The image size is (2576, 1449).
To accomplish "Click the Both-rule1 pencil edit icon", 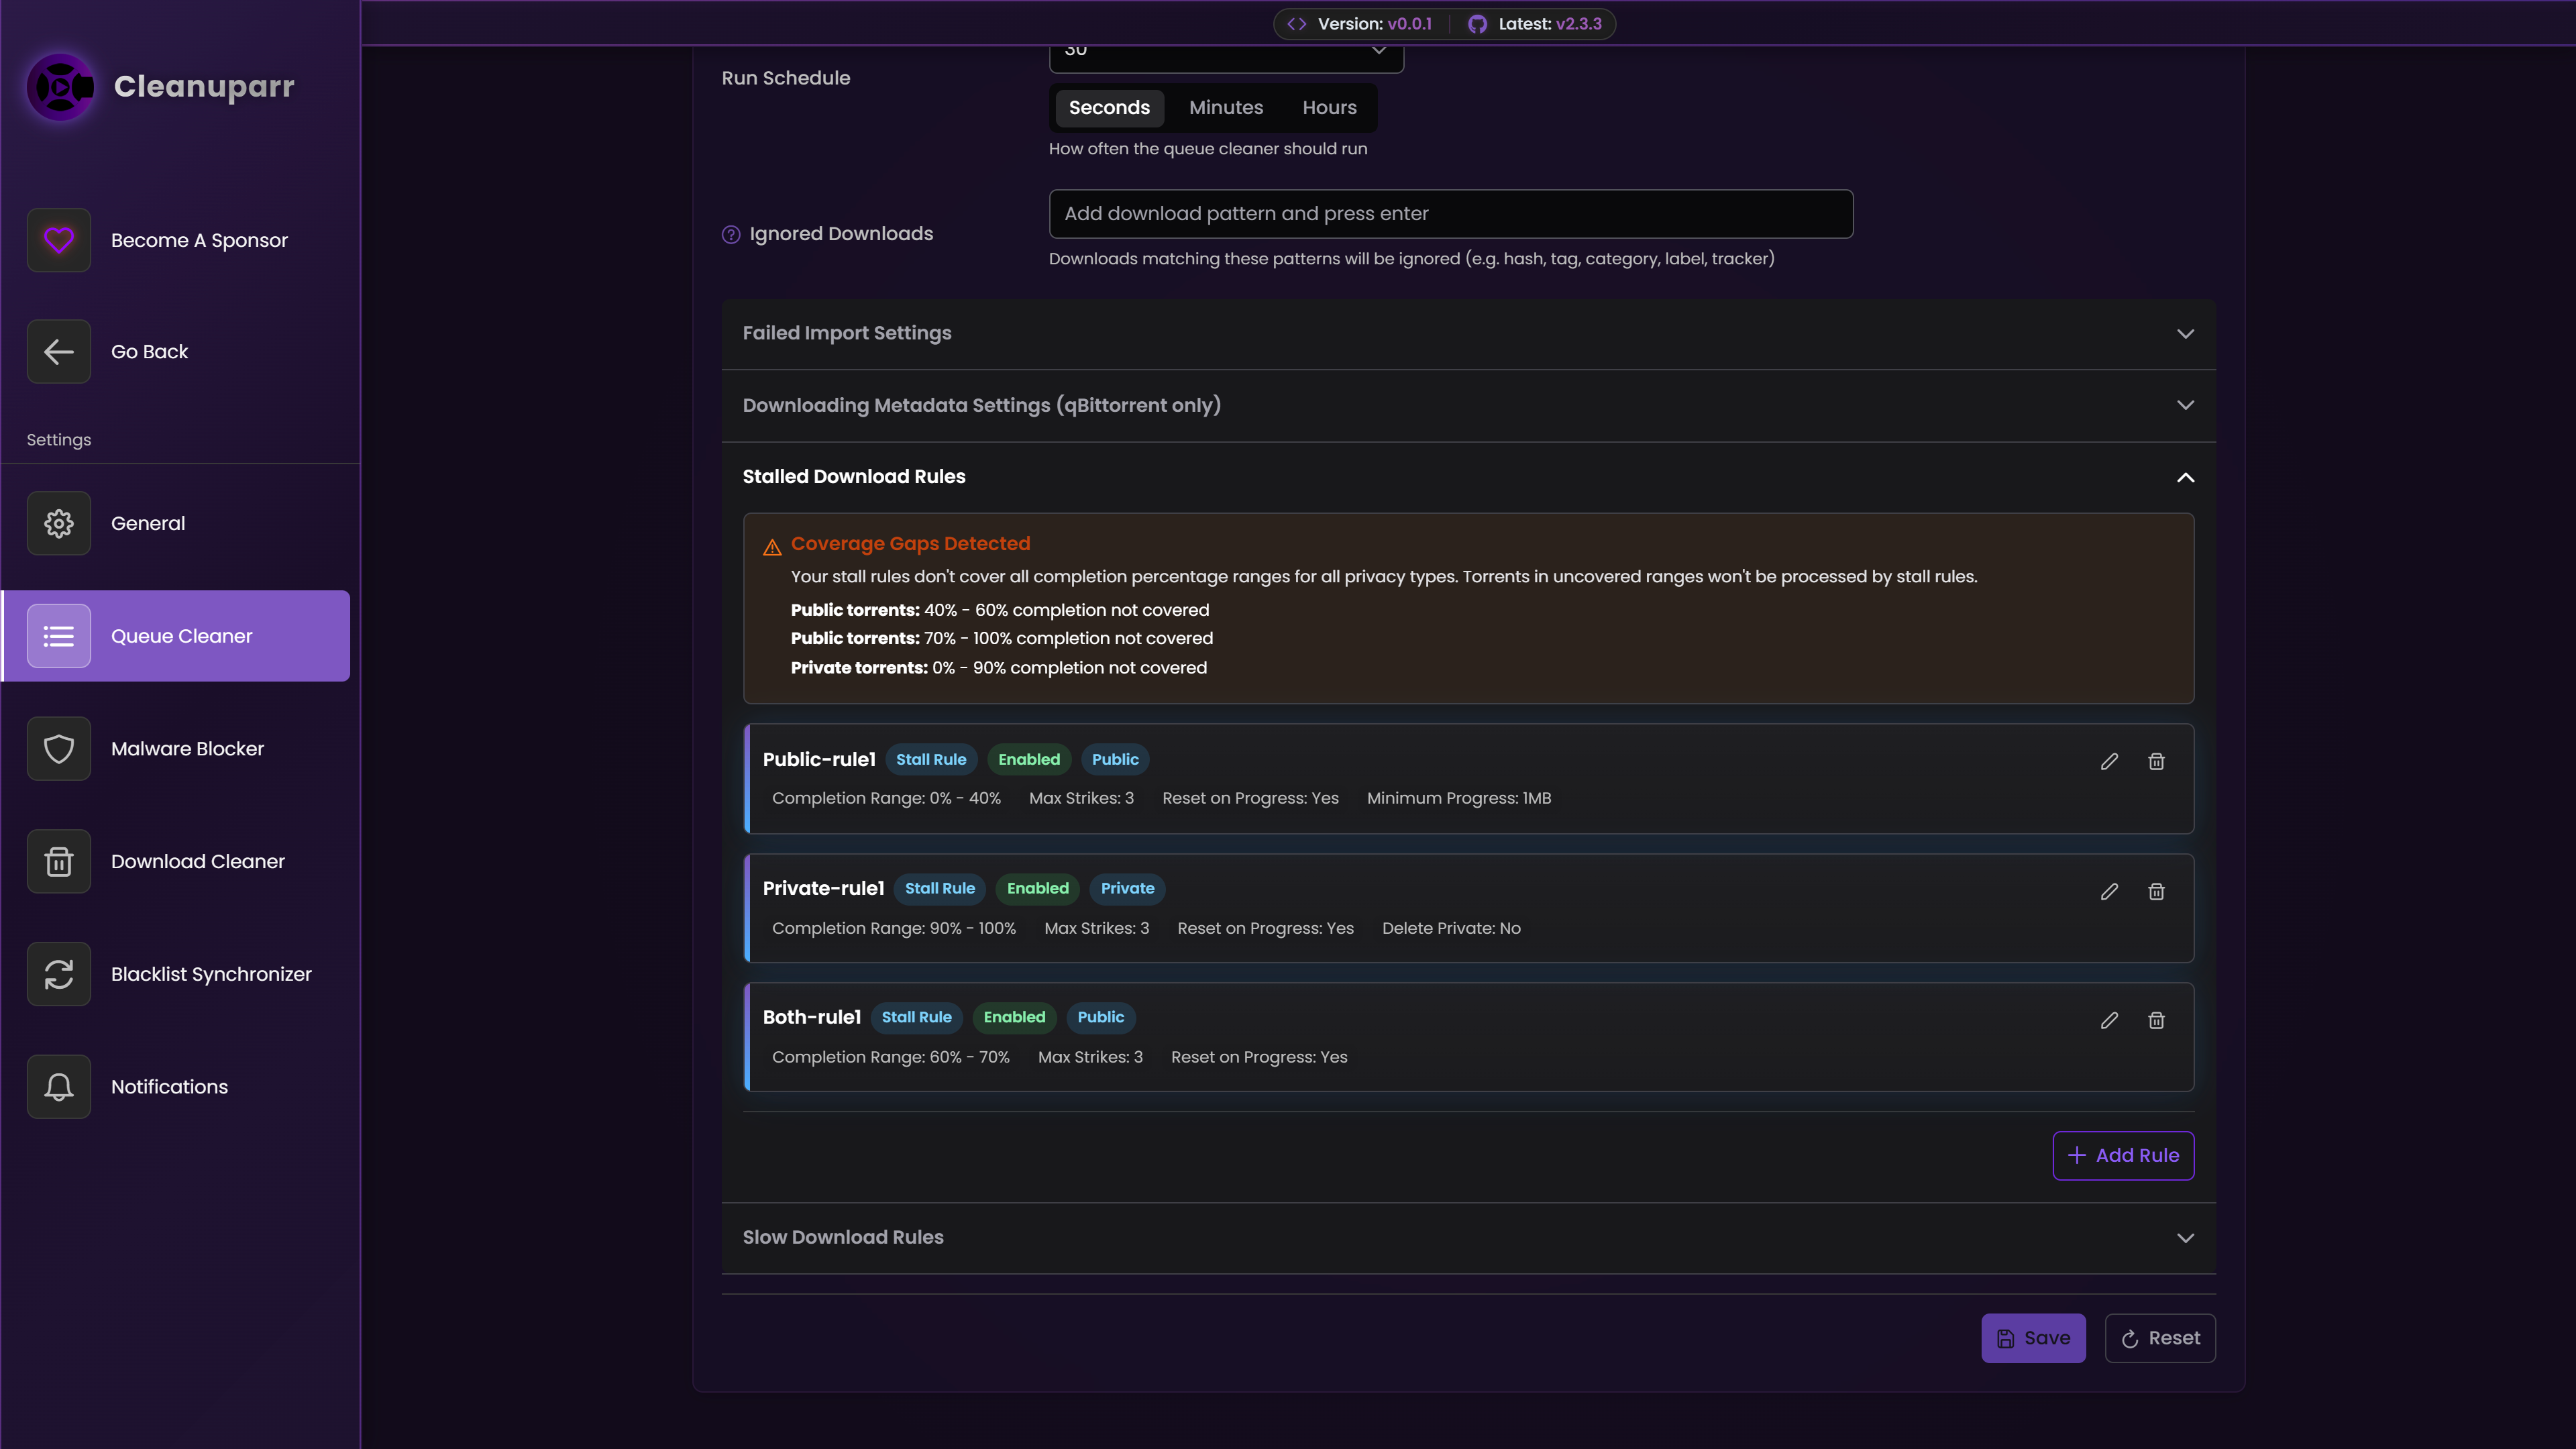I will click(2109, 1020).
